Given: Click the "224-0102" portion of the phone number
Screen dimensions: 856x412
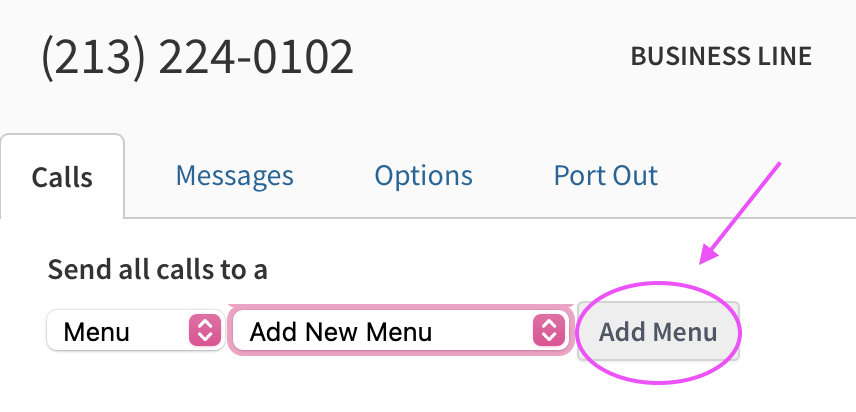Looking at the screenshot, I should click(256, 58).
